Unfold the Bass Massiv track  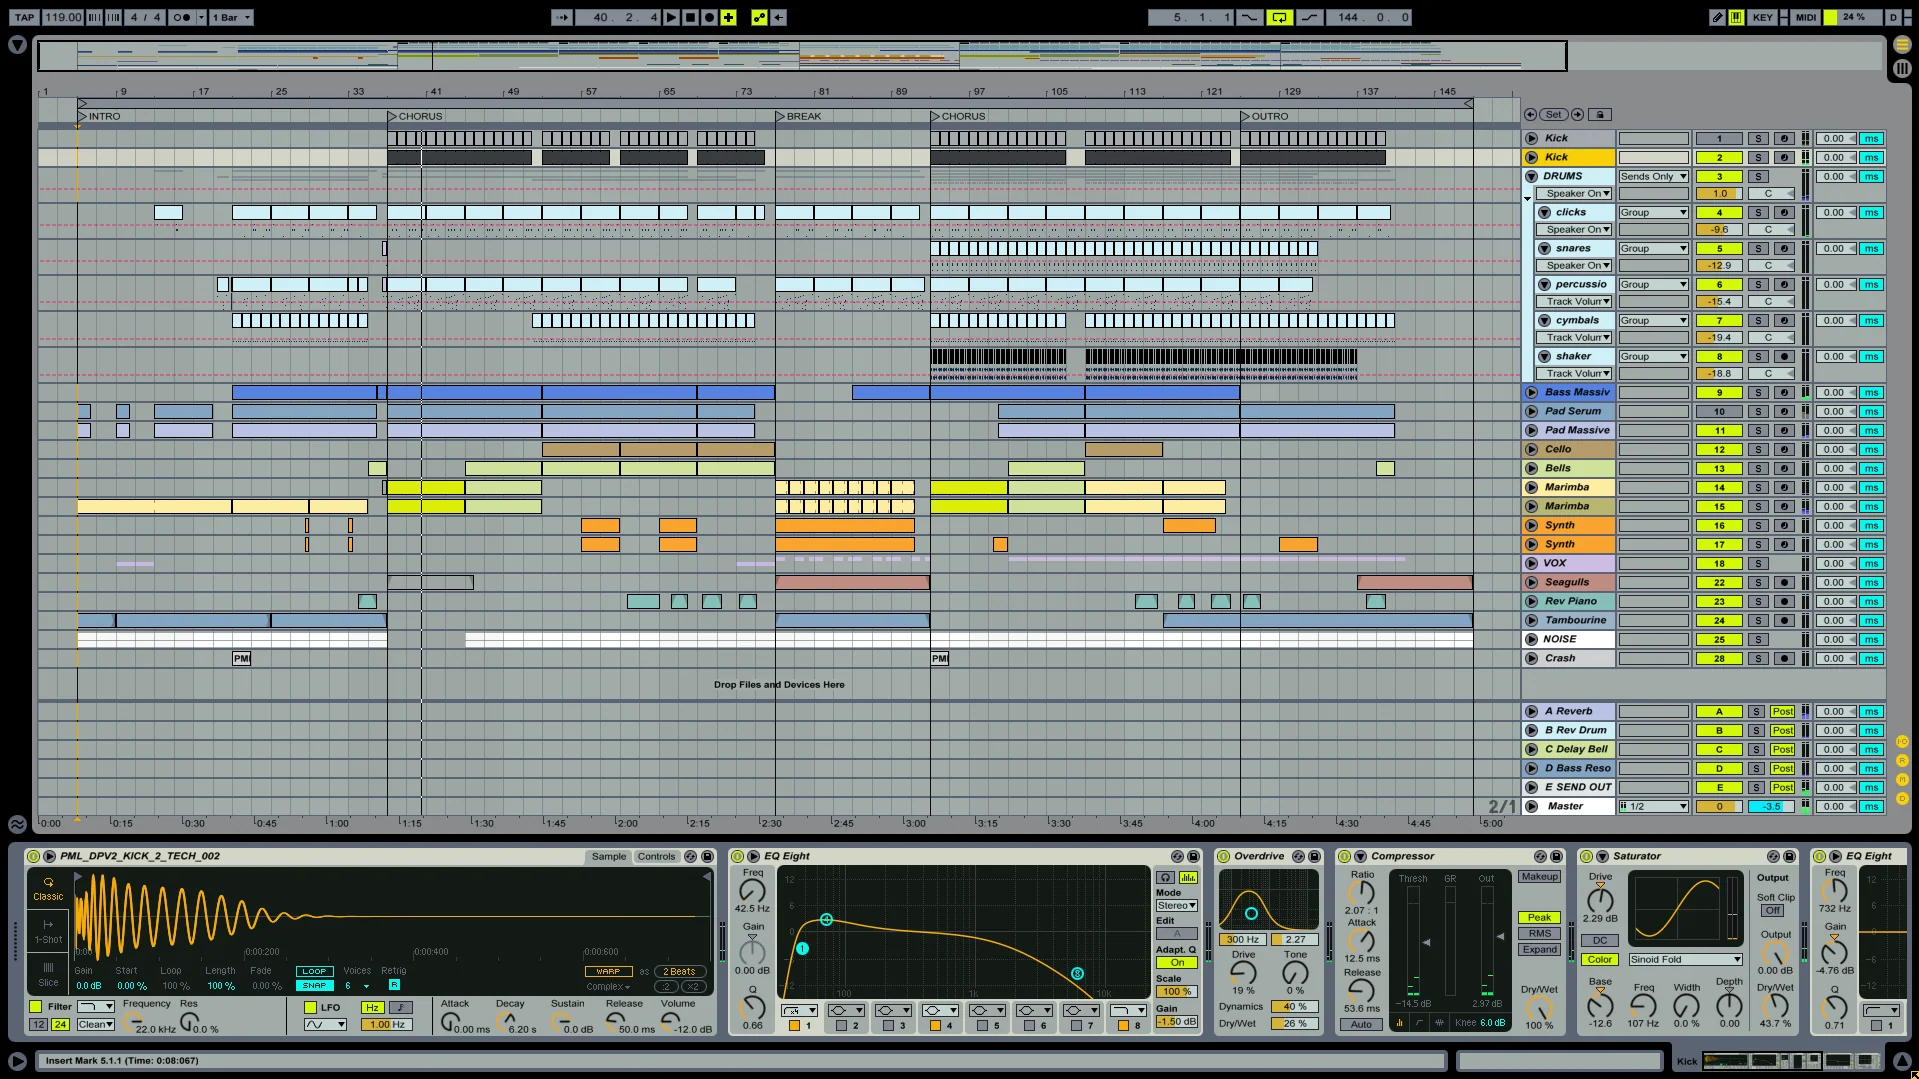(1532, 392)
